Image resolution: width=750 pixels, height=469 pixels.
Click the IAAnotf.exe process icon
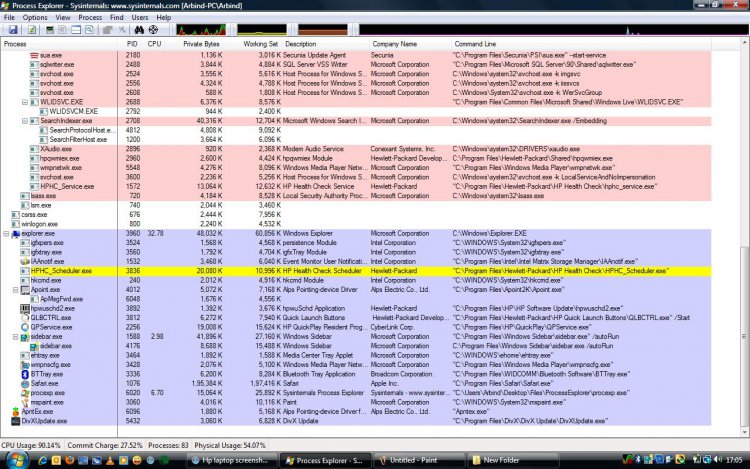tap(25, 262)
